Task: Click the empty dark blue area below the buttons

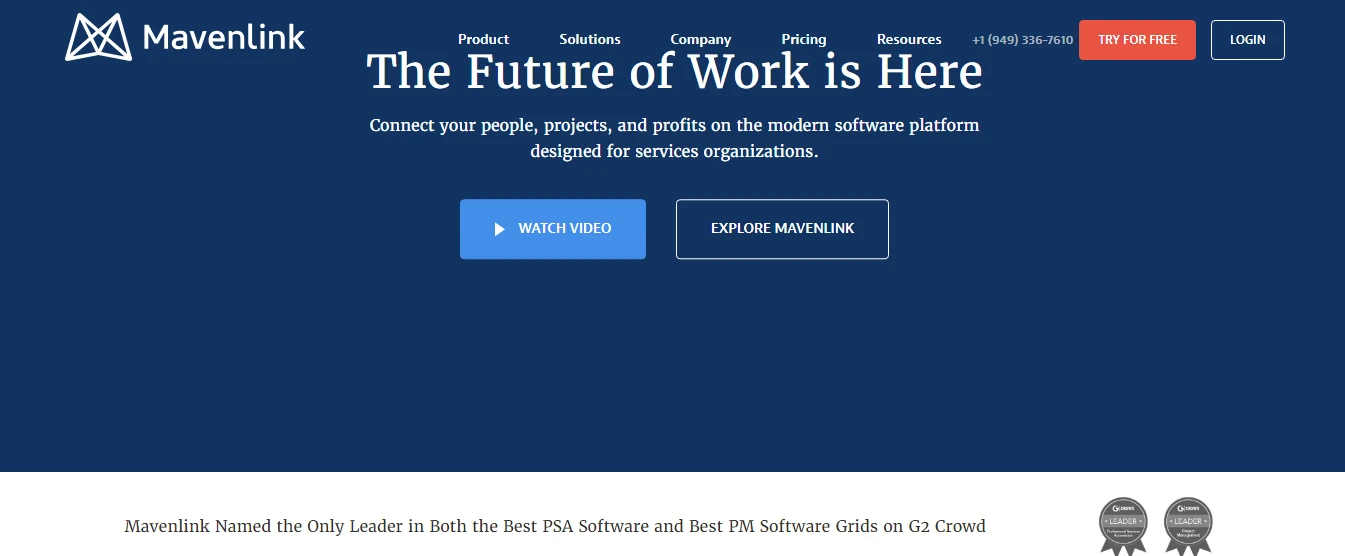Action: point(672,370)
